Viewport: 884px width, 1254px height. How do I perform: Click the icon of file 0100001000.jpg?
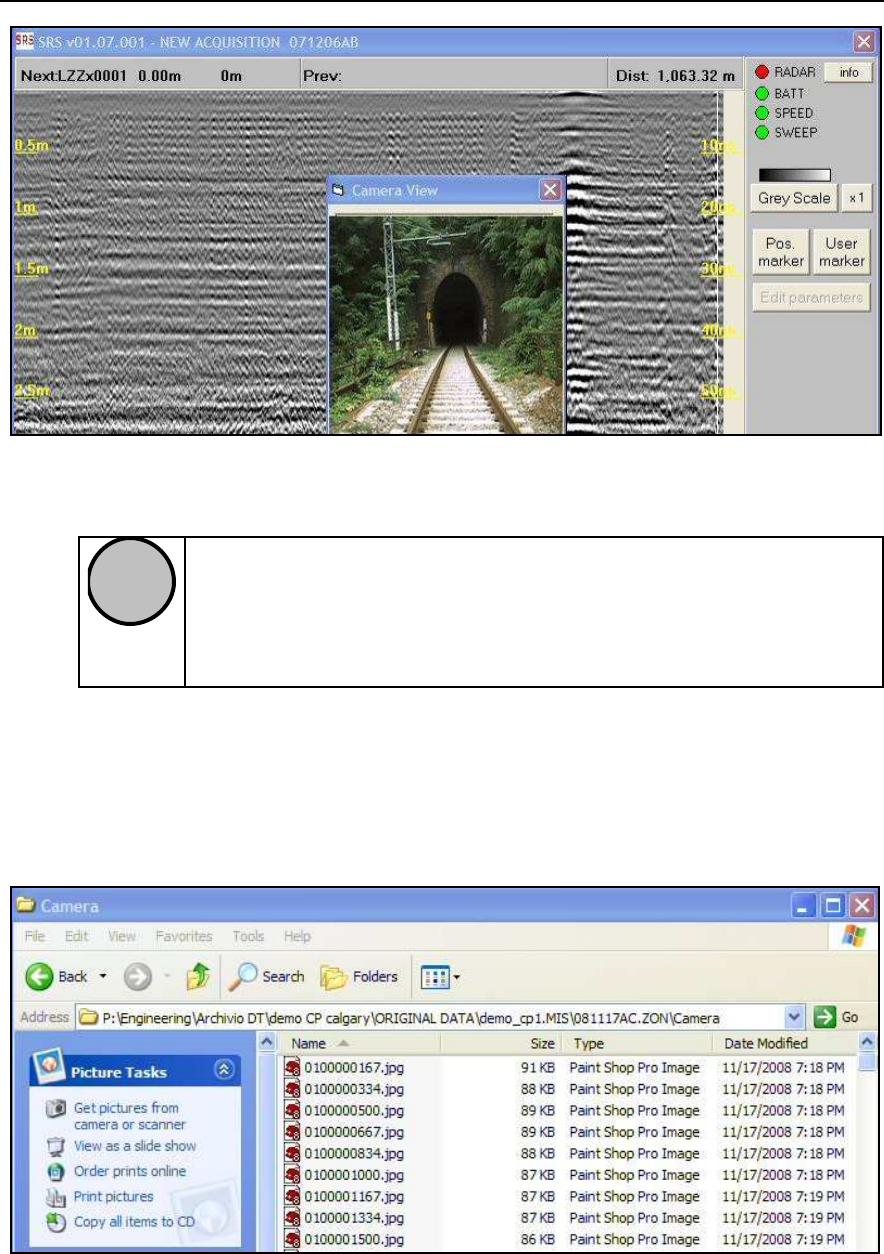(294, 1175)
